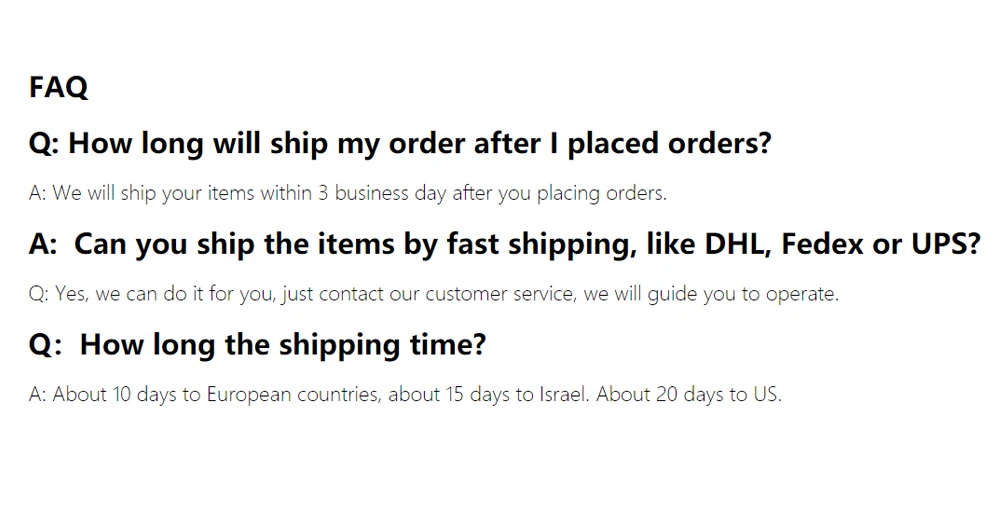Image resolution: width=1000 pixels, height=515 pixels.
Task: Click the answer about contacting customer service
Action: [434, 294]
